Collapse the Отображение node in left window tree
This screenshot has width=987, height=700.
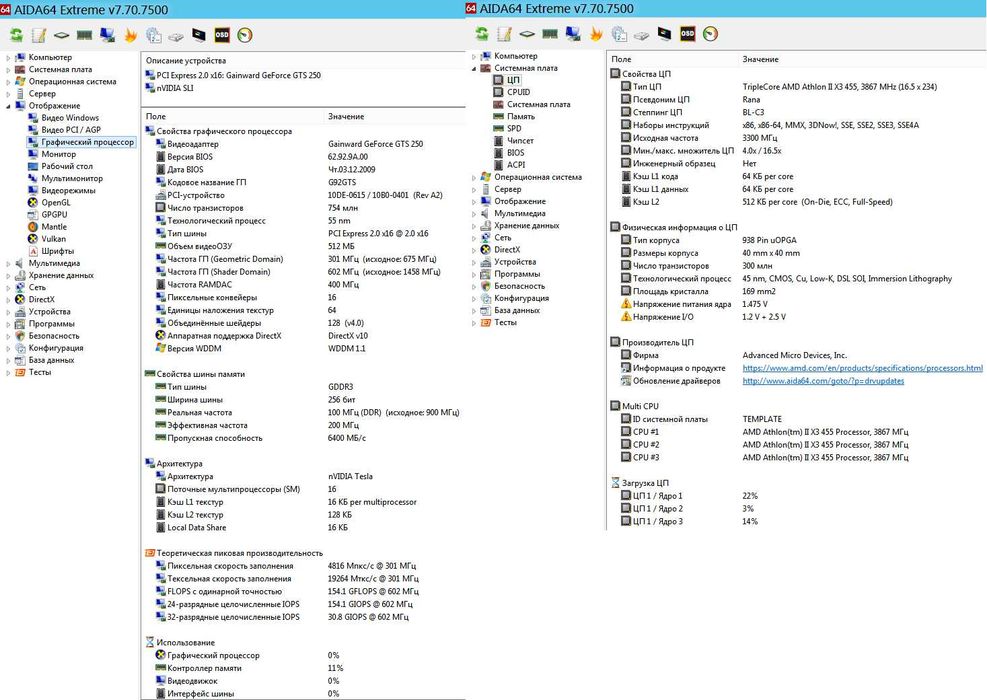click(x=8, y=106)
